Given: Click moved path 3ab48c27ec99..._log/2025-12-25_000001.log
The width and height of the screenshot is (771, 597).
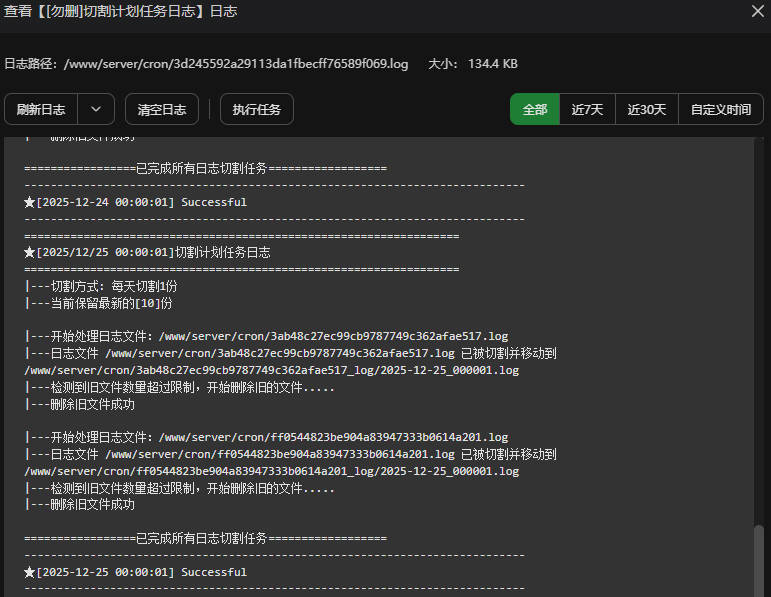Looking at the screenshot, I should click(x=272, y=370).
